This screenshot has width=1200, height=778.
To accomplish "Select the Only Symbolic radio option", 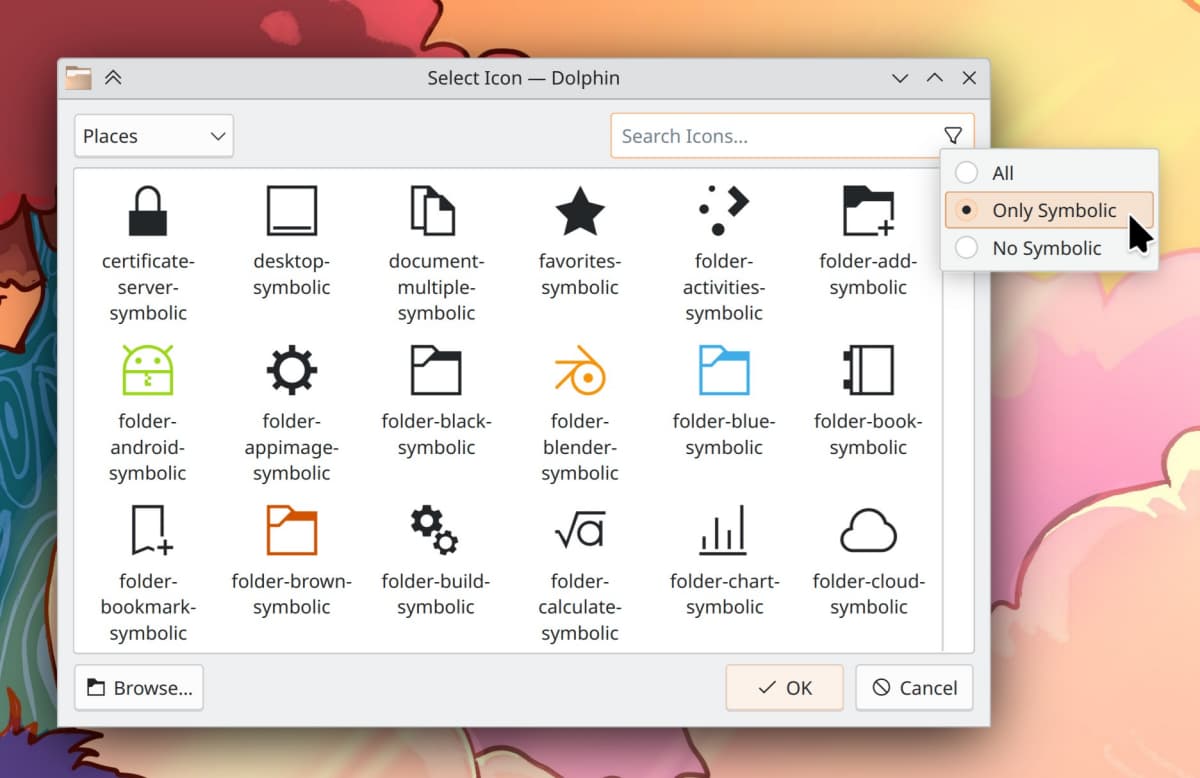I will (x=1048, y=211).
